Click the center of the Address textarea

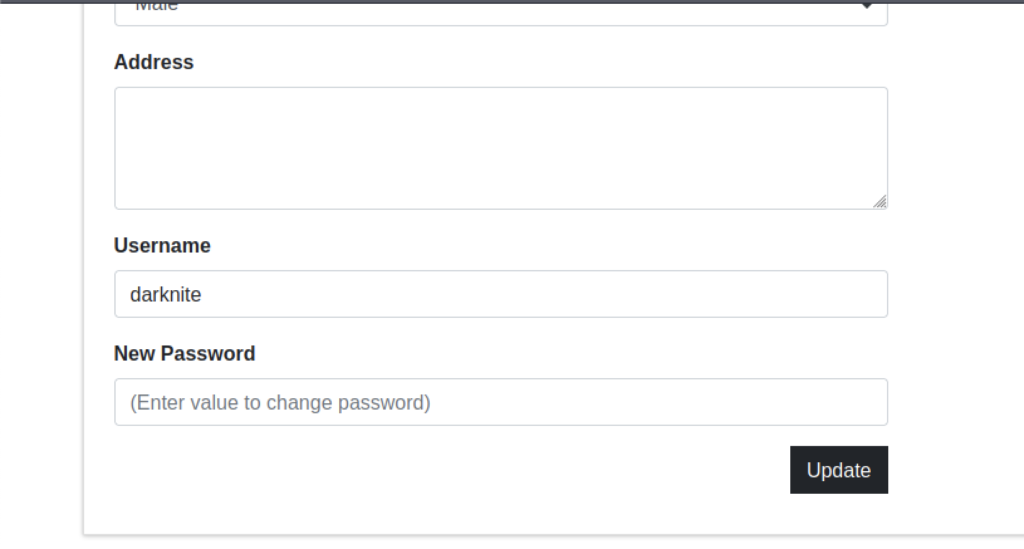(501, 148)
